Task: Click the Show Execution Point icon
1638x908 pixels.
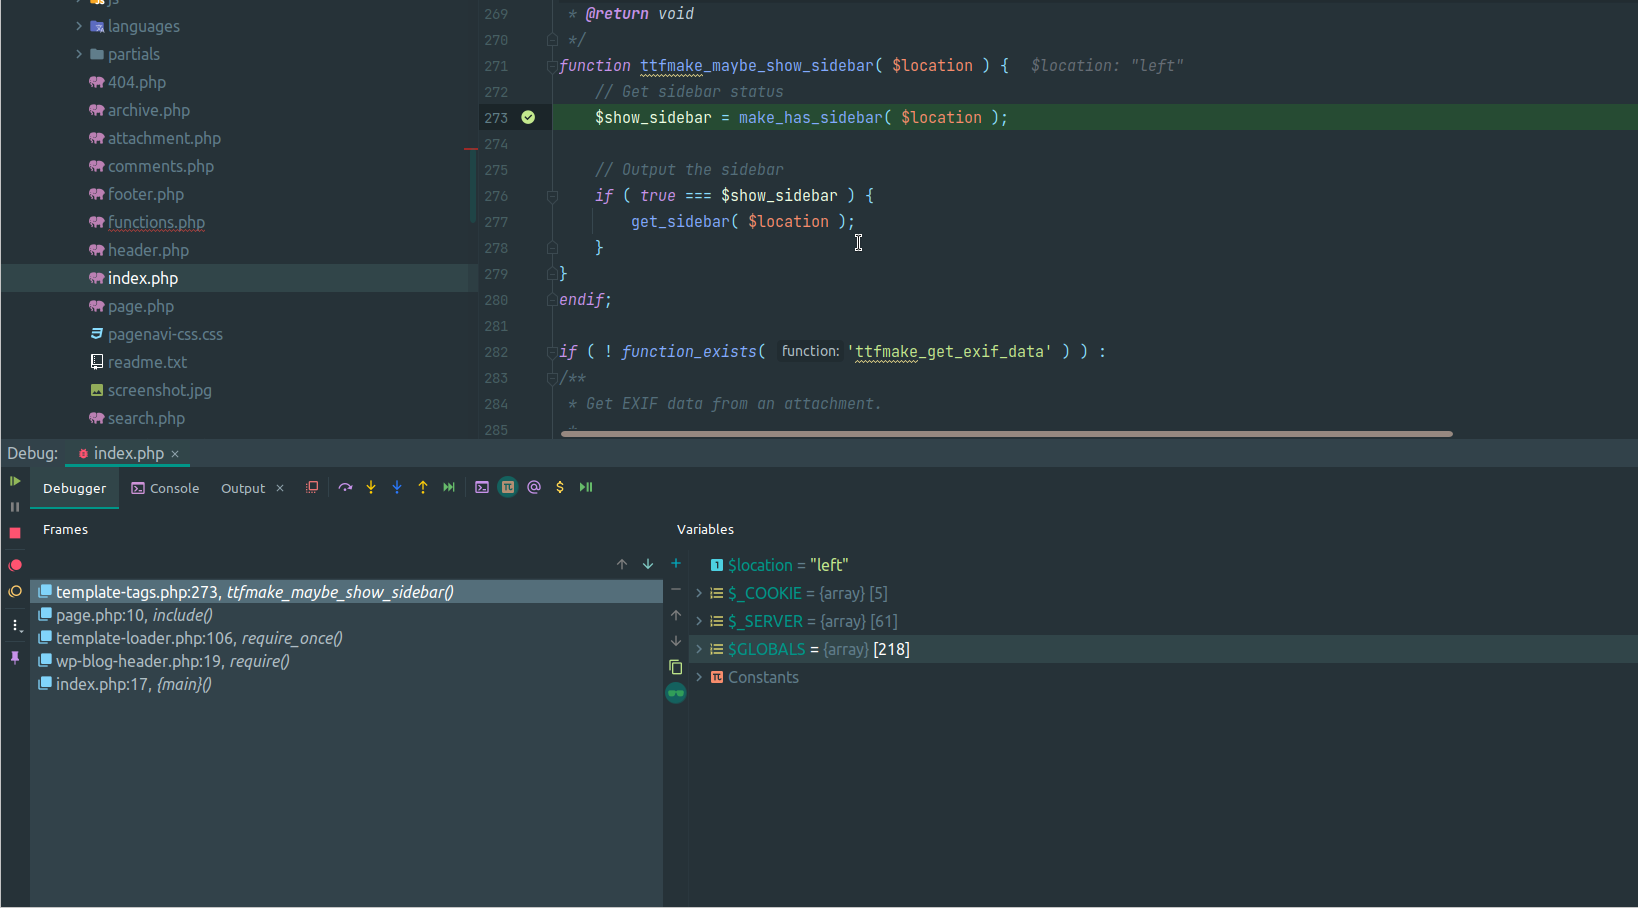Action: coord(312,487)
